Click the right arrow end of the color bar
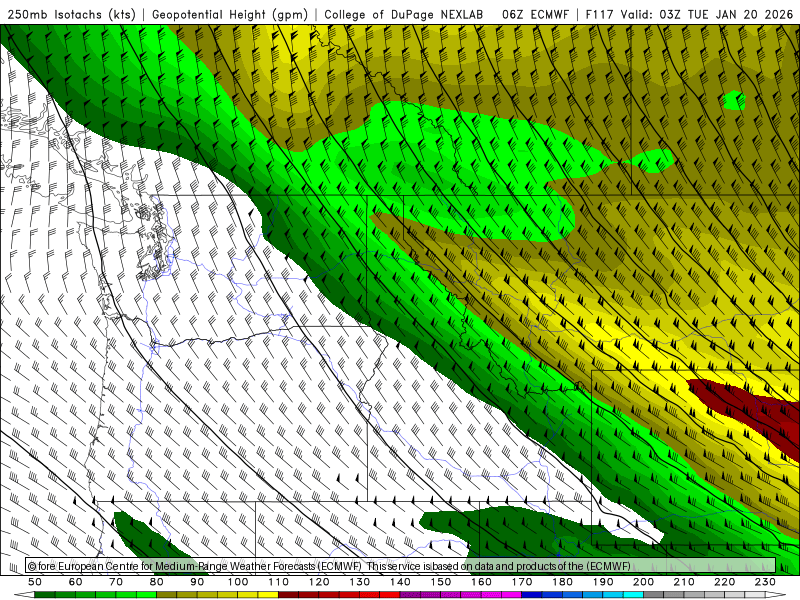 click(x=776, y=595)
